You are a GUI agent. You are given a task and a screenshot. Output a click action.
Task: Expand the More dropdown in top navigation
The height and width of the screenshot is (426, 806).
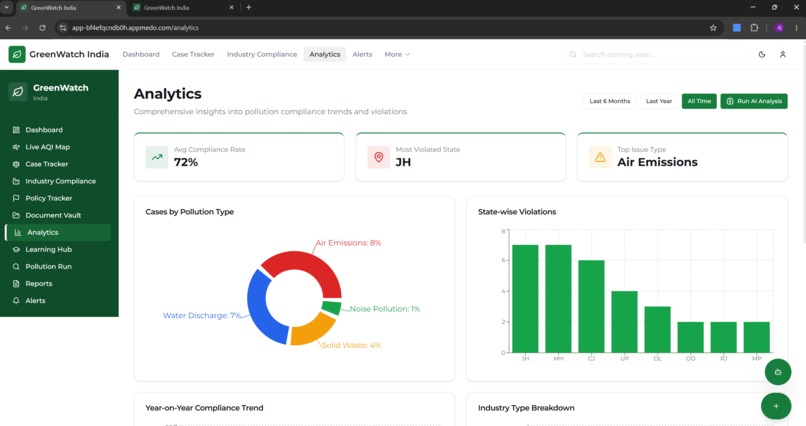[x=397, y=54]
